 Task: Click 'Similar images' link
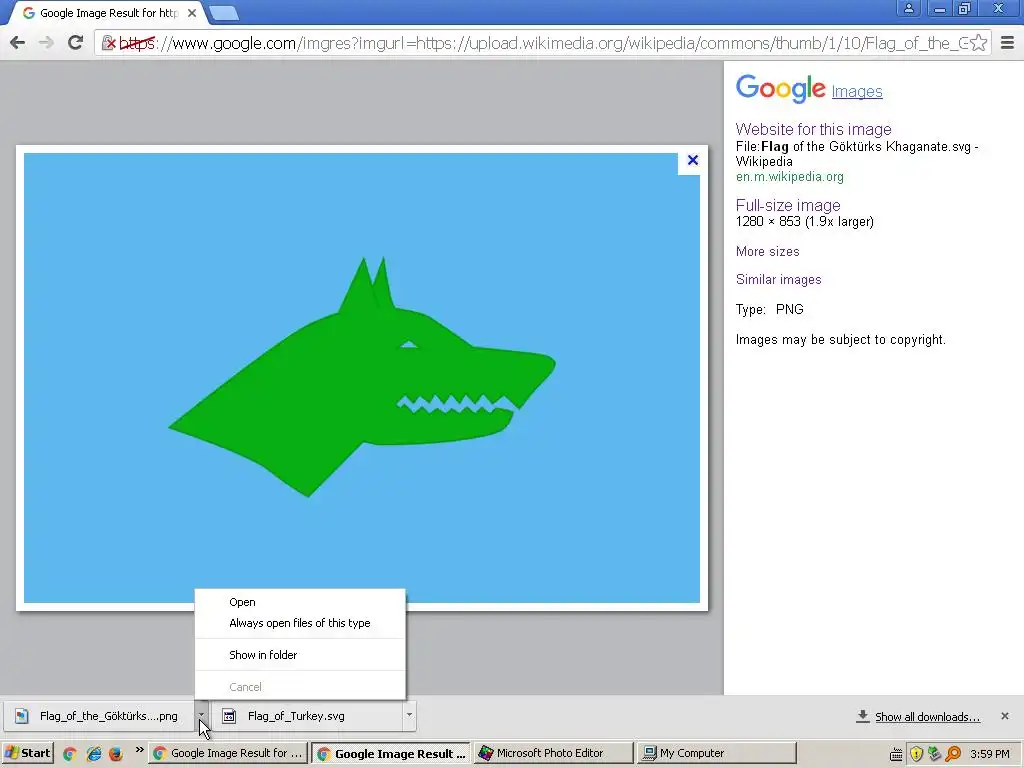pyautogui.click(x=778, y=280)
